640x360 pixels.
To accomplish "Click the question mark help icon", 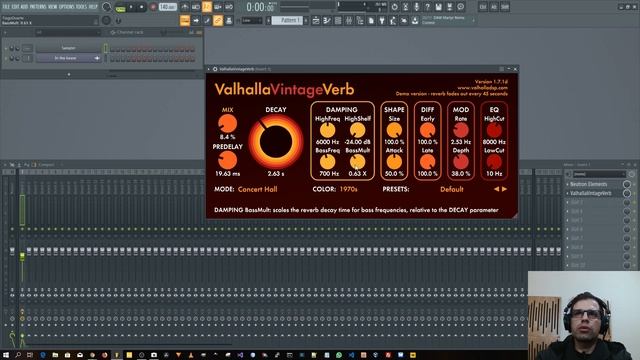I will pos(427,7).
